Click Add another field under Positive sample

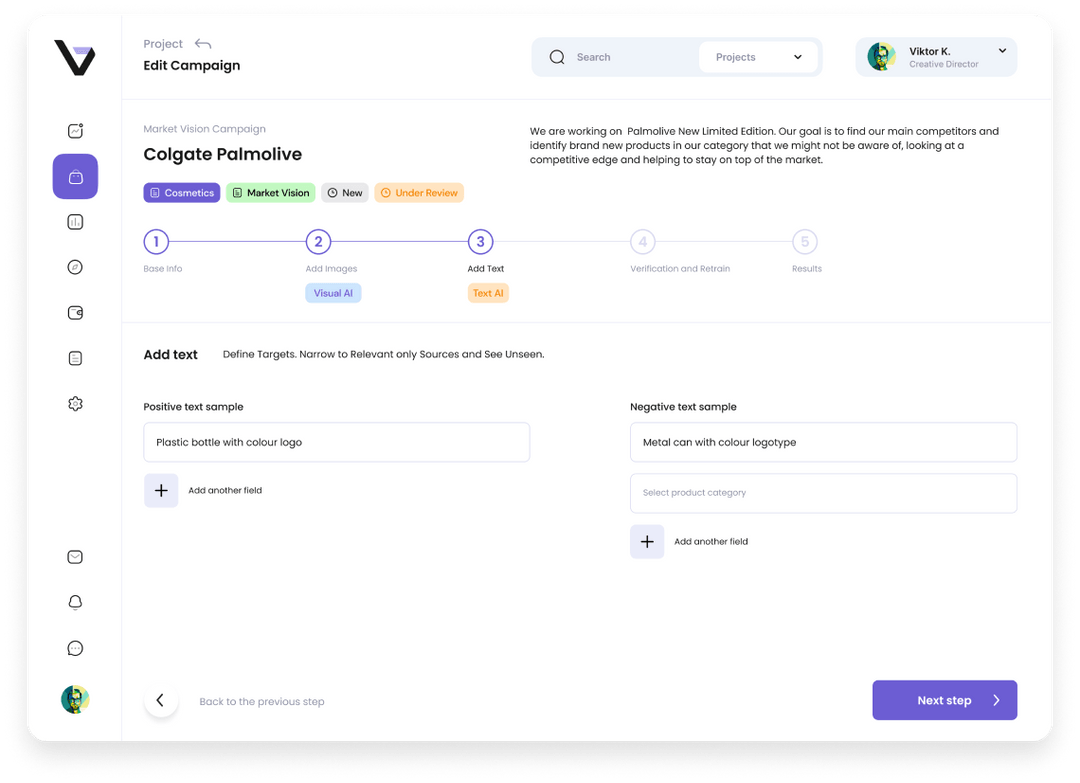[225, 490]
